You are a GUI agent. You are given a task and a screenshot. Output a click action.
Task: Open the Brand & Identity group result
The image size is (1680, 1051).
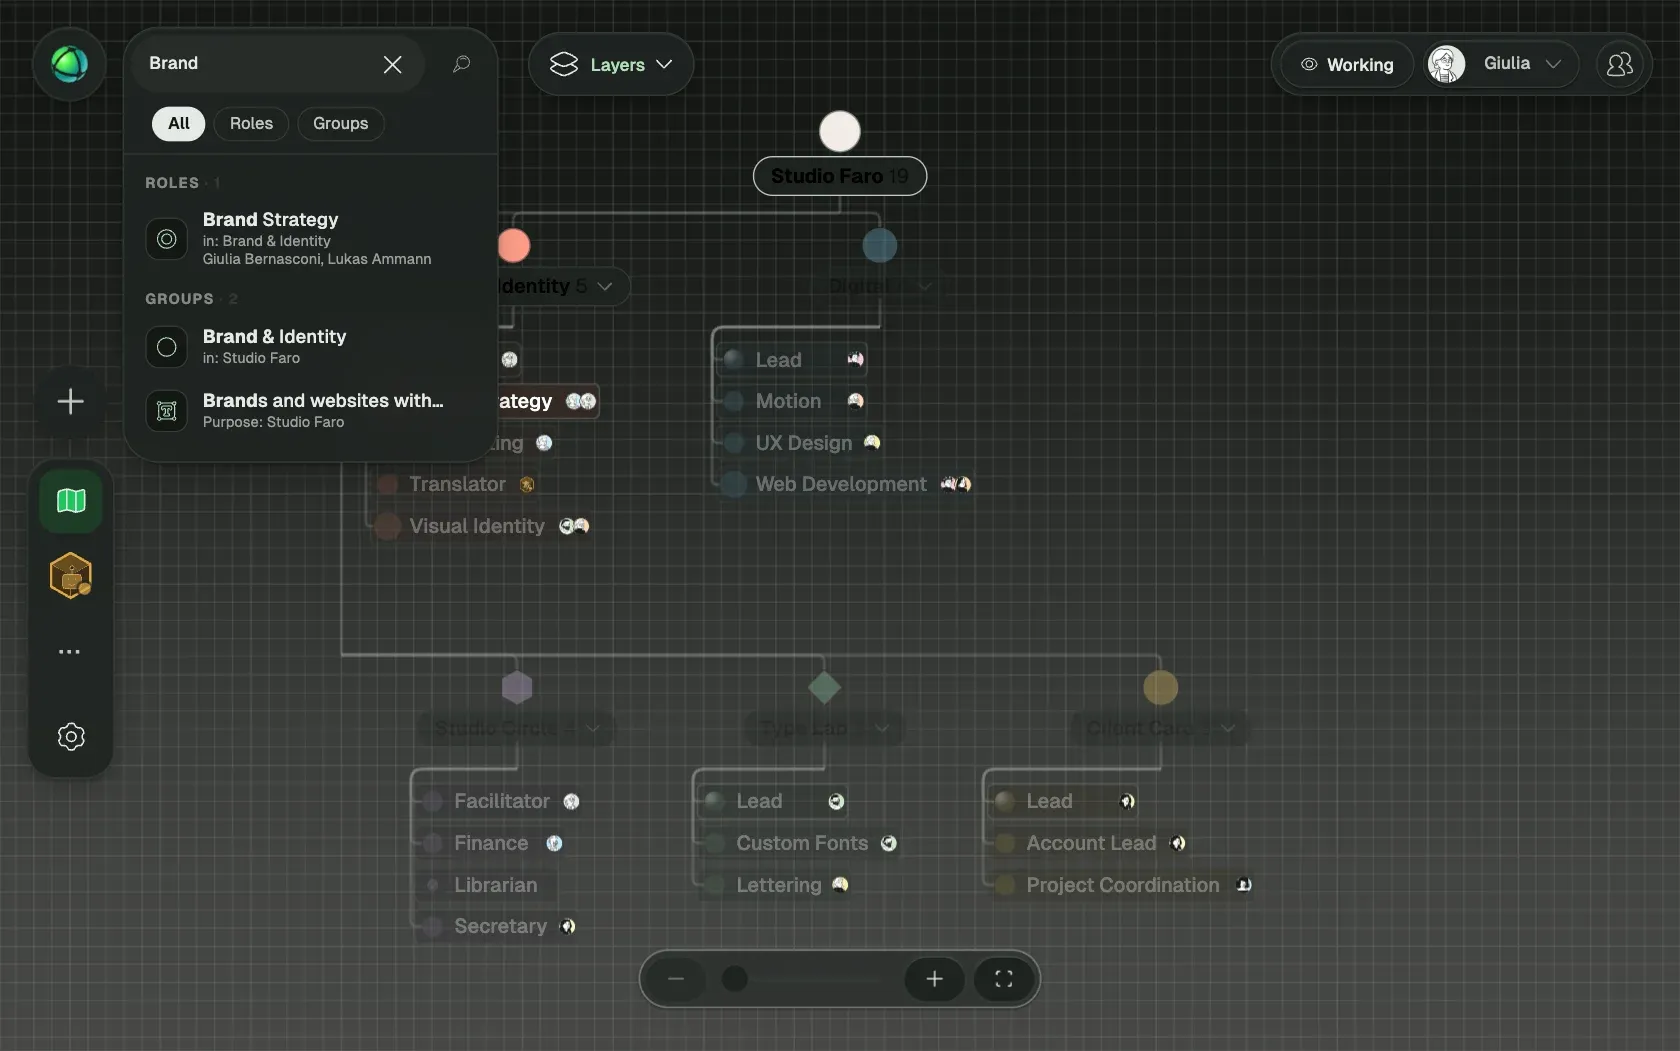tap(310, 346)
